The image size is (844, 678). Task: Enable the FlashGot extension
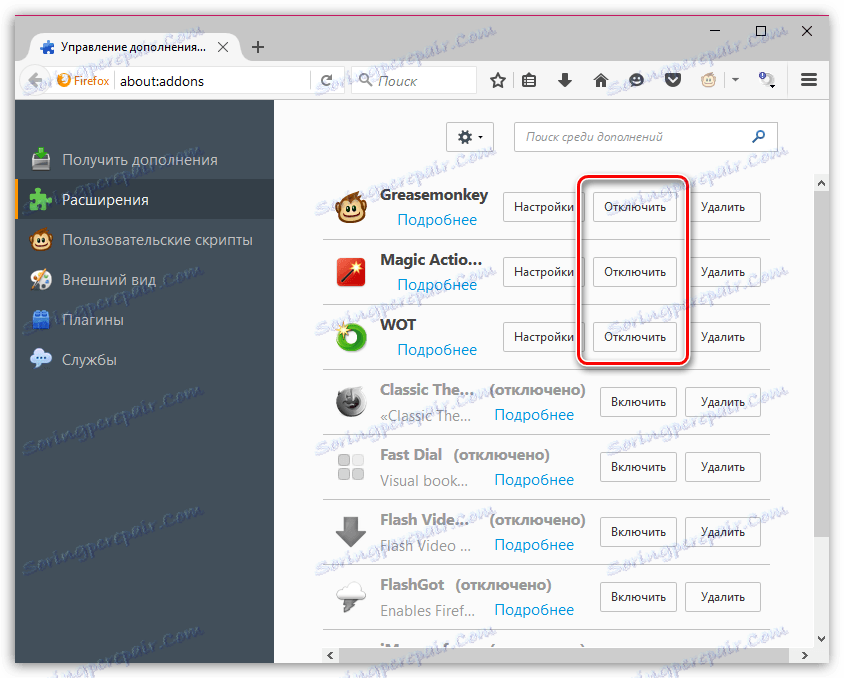click(638, 597)
